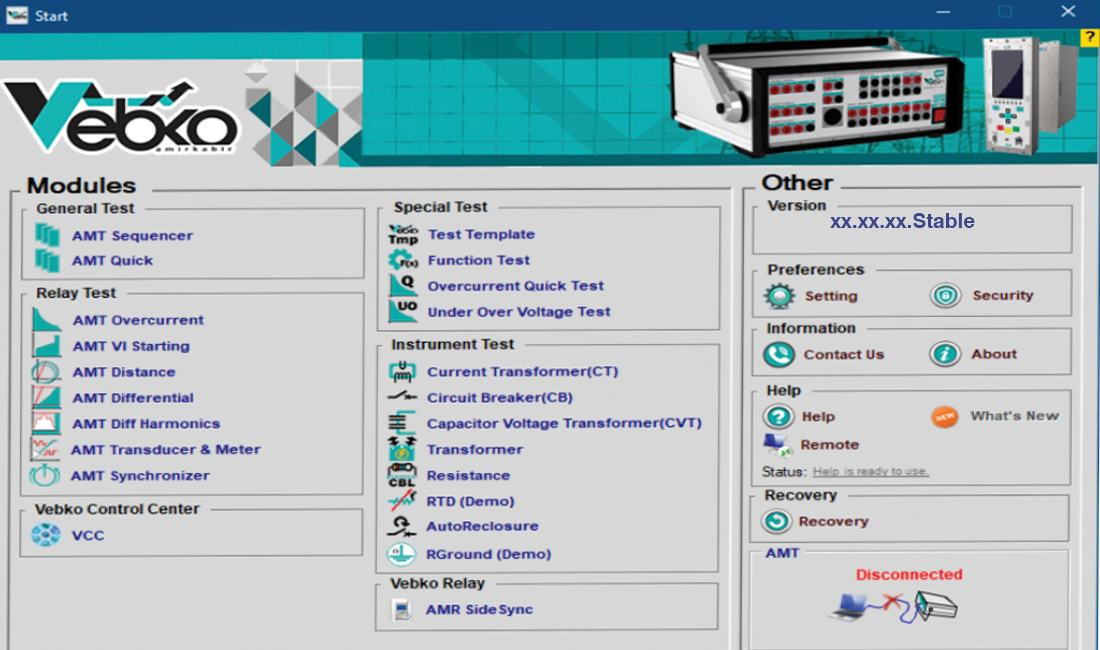Image resolution: width=1100 pixels, height=650 pixels.
Task: Click the Function Test gear icon
Action: [x=403, y=260]
